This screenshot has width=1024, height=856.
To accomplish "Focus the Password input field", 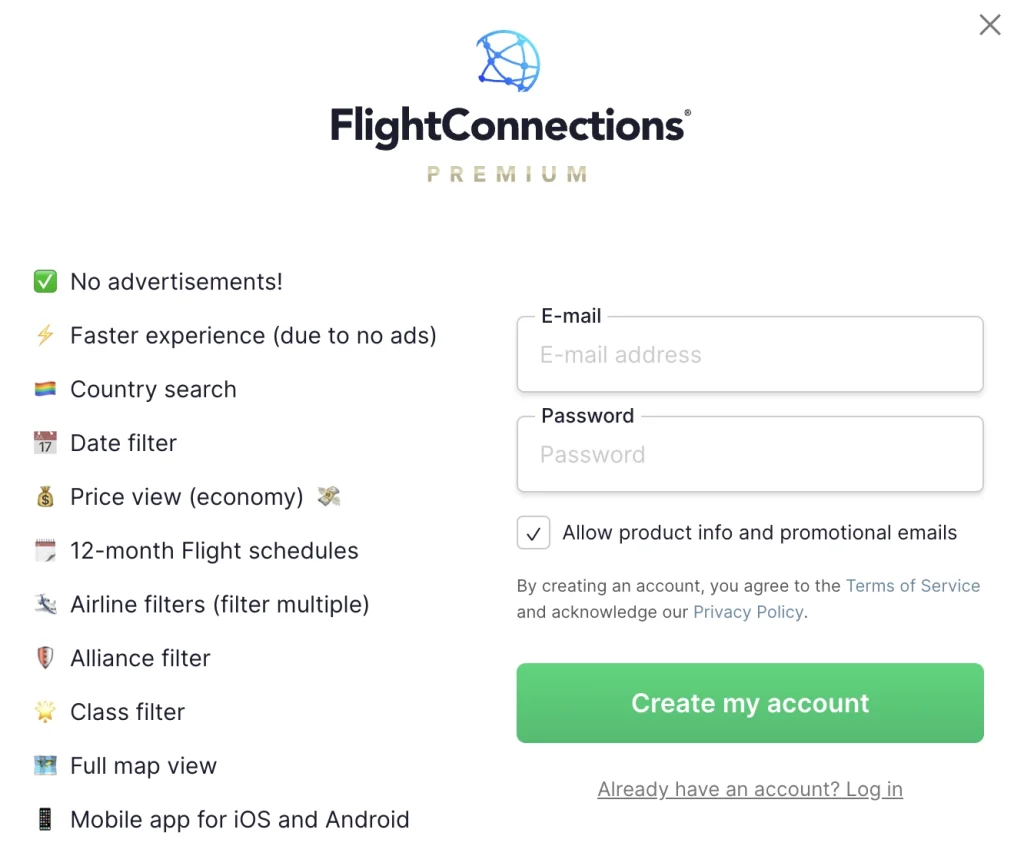I will [749, 455].
